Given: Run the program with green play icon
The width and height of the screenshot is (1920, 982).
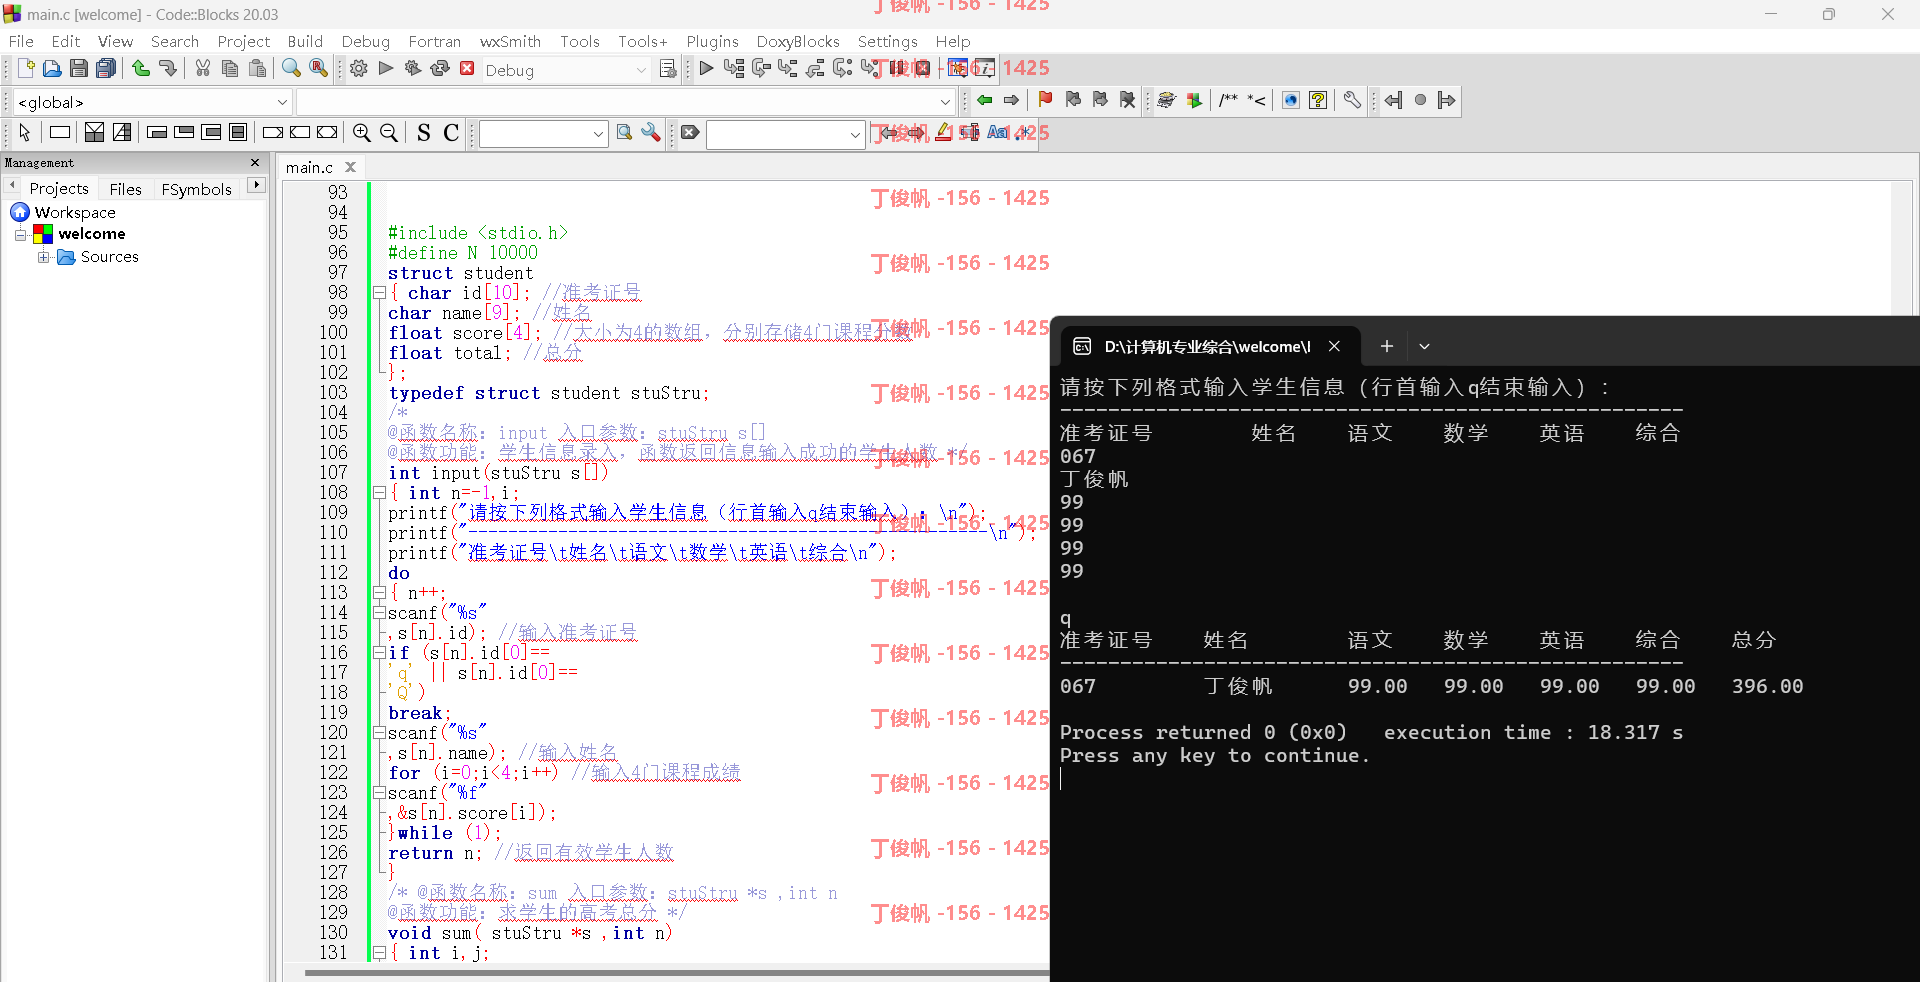Looking at the screenshot, I should 386,69.
